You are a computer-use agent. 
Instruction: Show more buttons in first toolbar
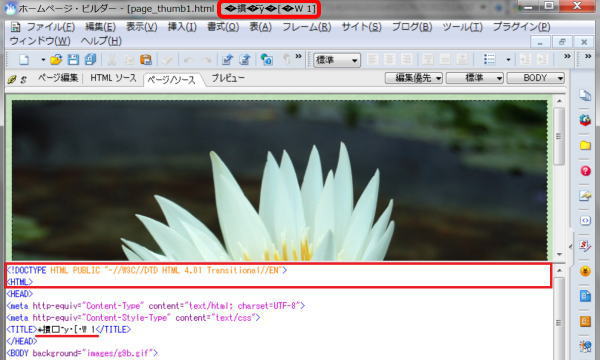(298, 57)
